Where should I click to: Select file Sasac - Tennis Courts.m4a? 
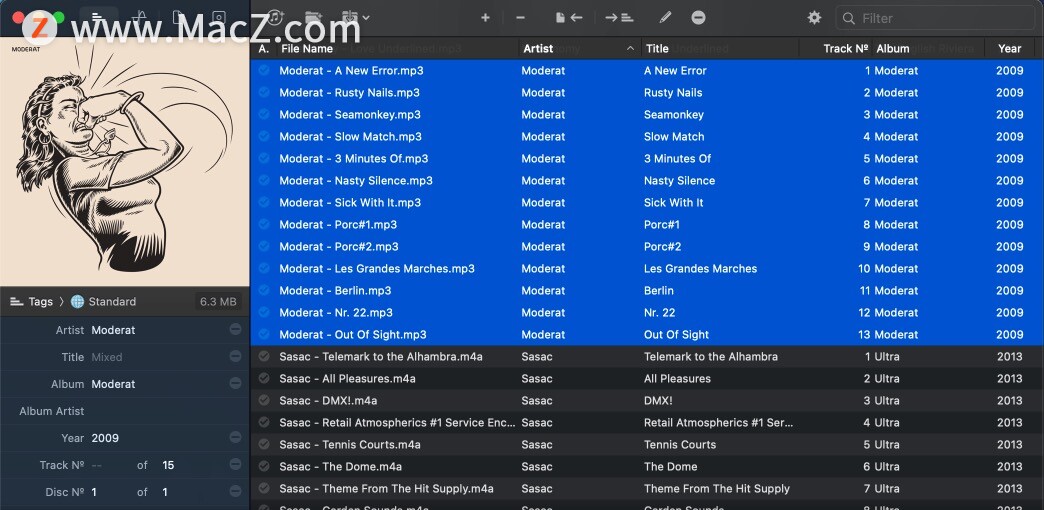click(x=350, y=444)
